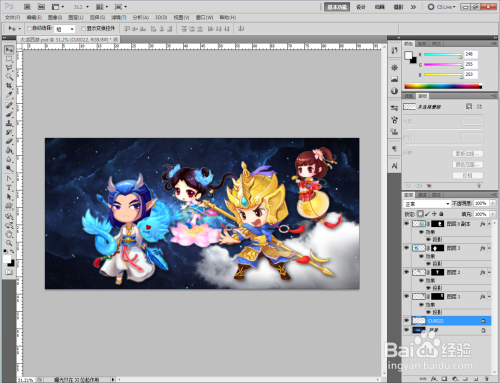Select the Horizontal Type tool
This screenshot has height=383, width=500.
[x=9, y=188]
